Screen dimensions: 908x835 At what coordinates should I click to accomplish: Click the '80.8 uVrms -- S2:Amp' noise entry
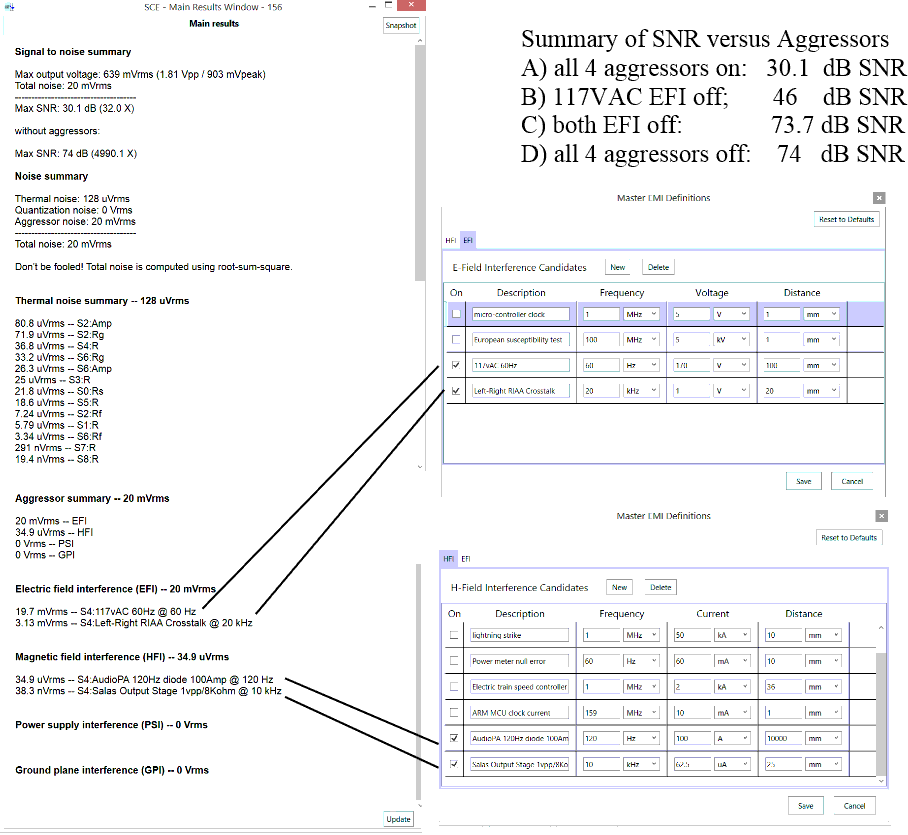tap(63, 323)
